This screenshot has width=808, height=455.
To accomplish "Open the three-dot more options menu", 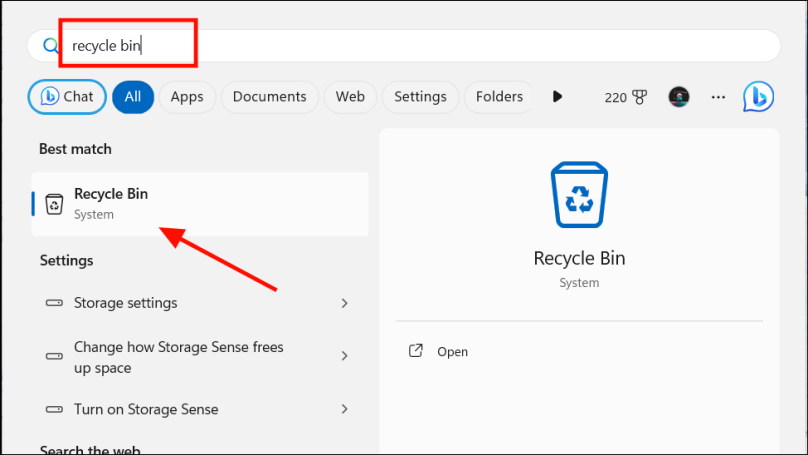I will coord(718,97).
